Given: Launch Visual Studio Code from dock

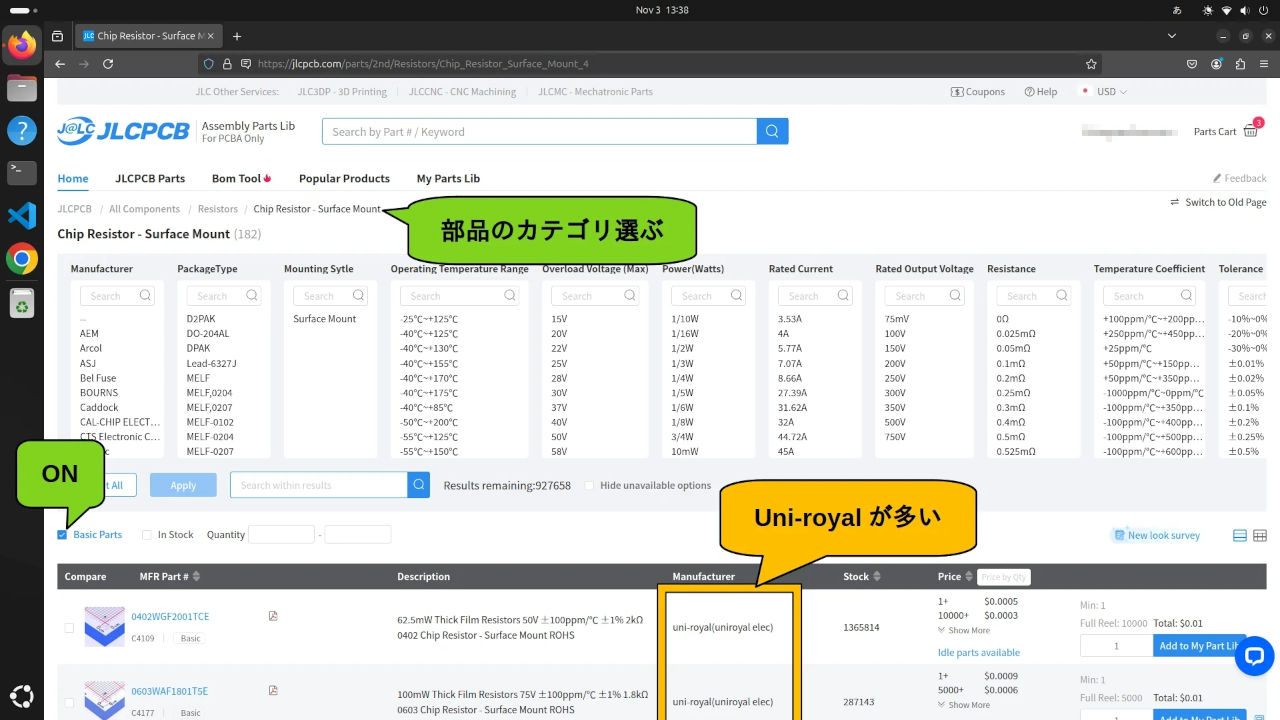Looking at the screenshot, I should tap(21, 215).
